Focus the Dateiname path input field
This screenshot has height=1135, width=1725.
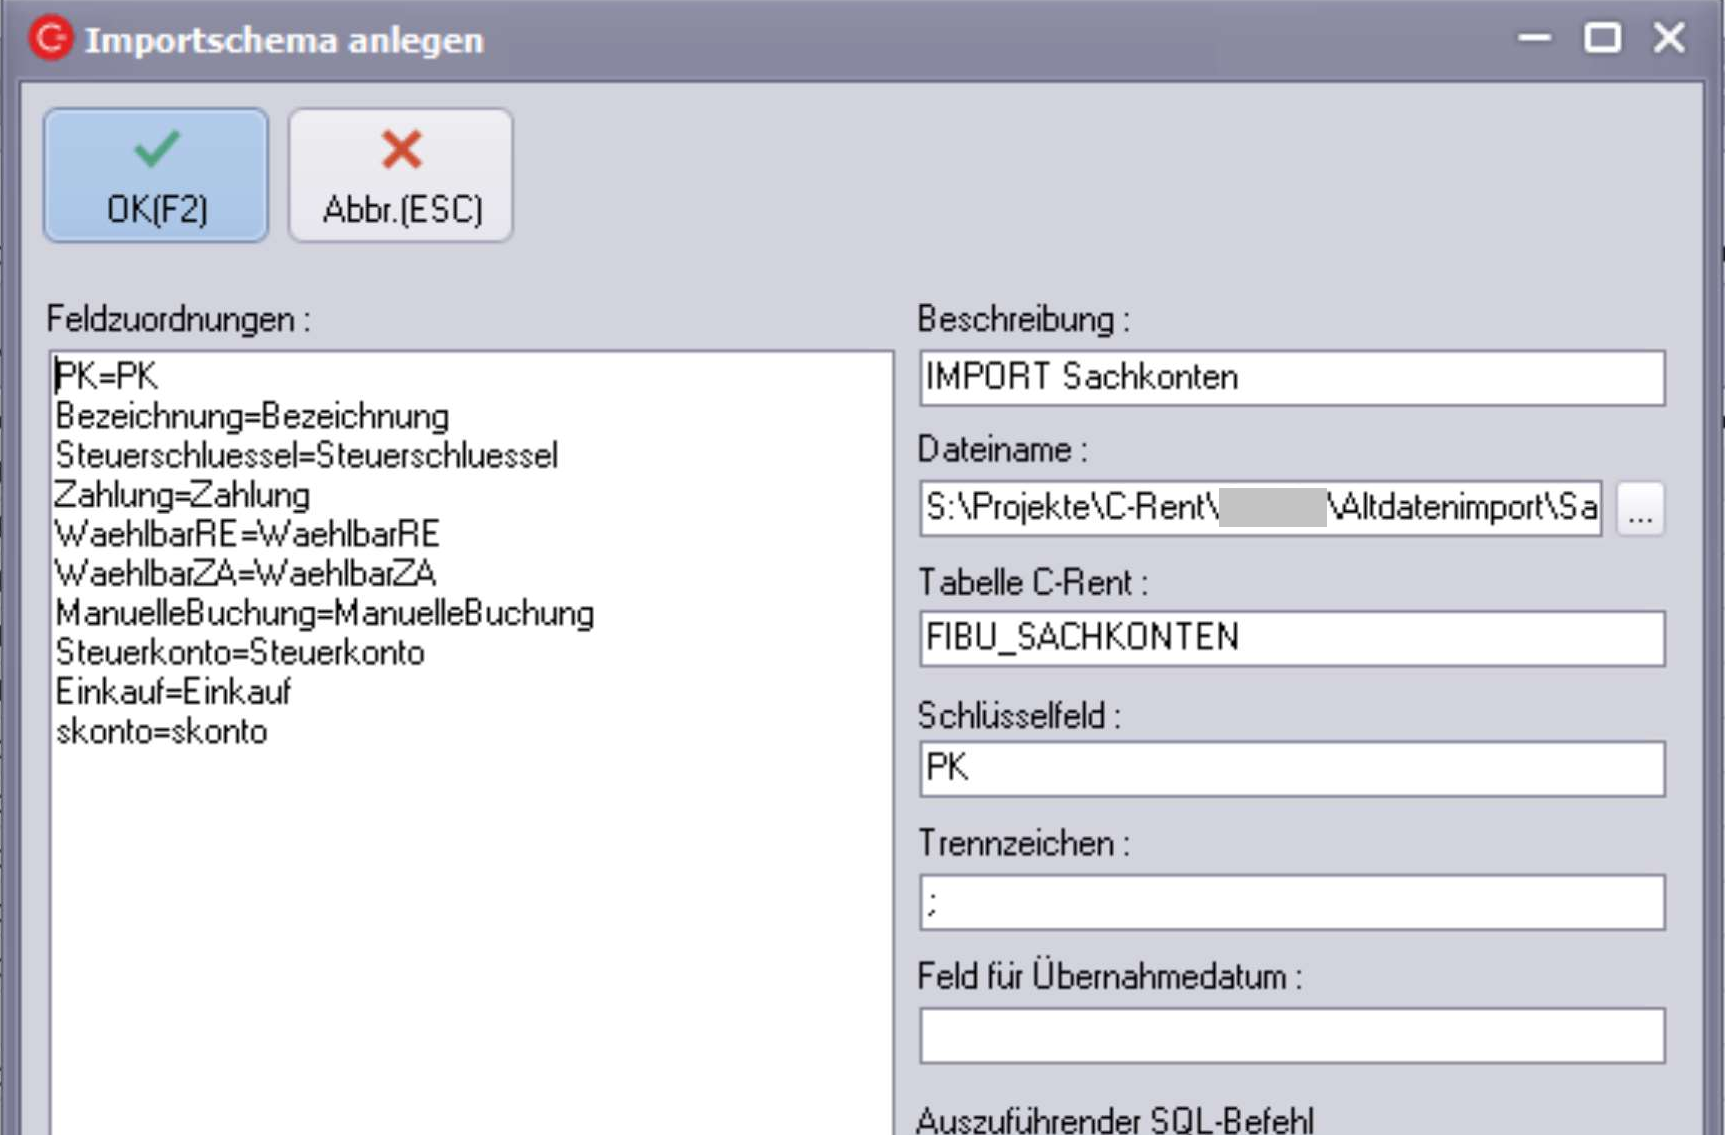[x=1259, y=508]
